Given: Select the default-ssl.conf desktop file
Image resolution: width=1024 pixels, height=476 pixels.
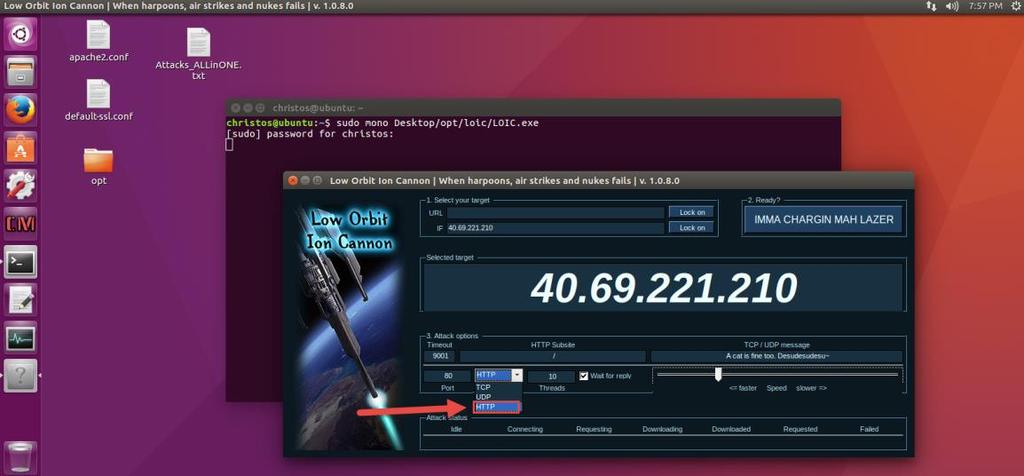Looking at the screenshot, I should (x=99, y=100).
